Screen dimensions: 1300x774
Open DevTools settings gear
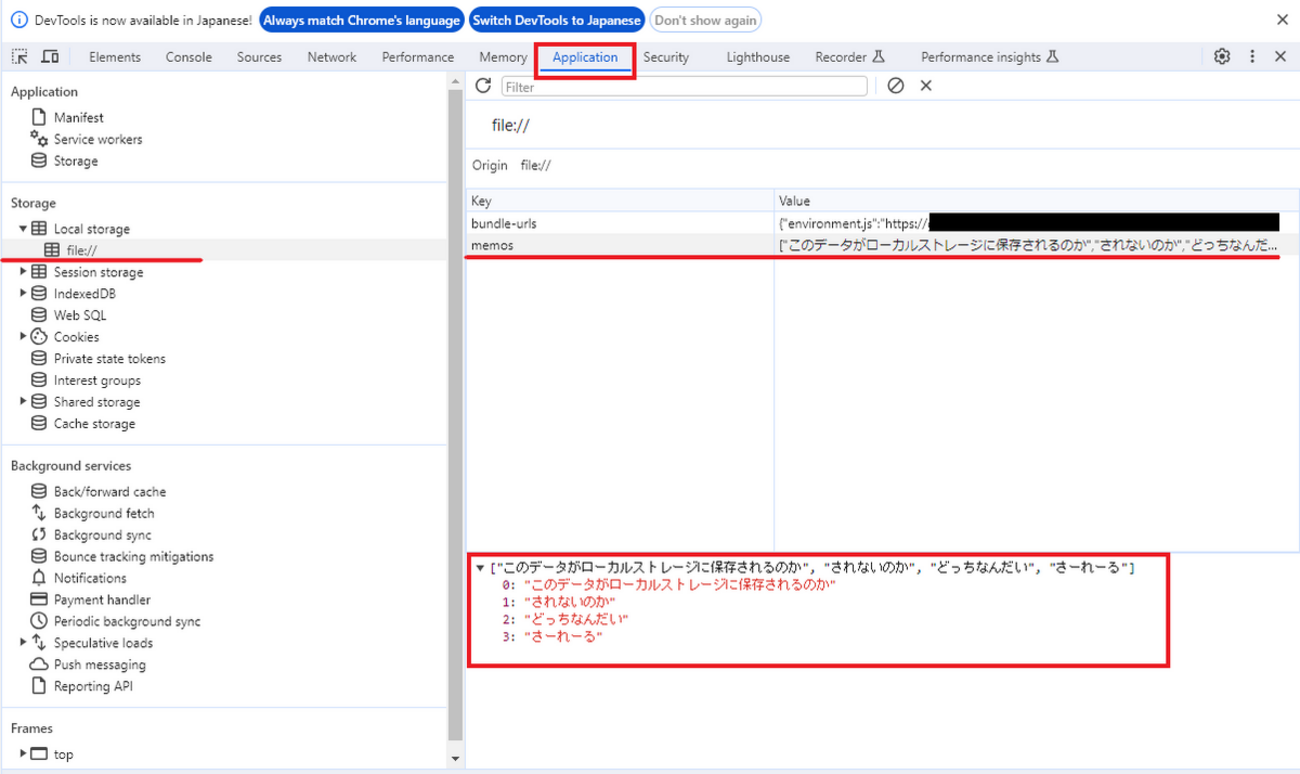[x=1222, y=57]
